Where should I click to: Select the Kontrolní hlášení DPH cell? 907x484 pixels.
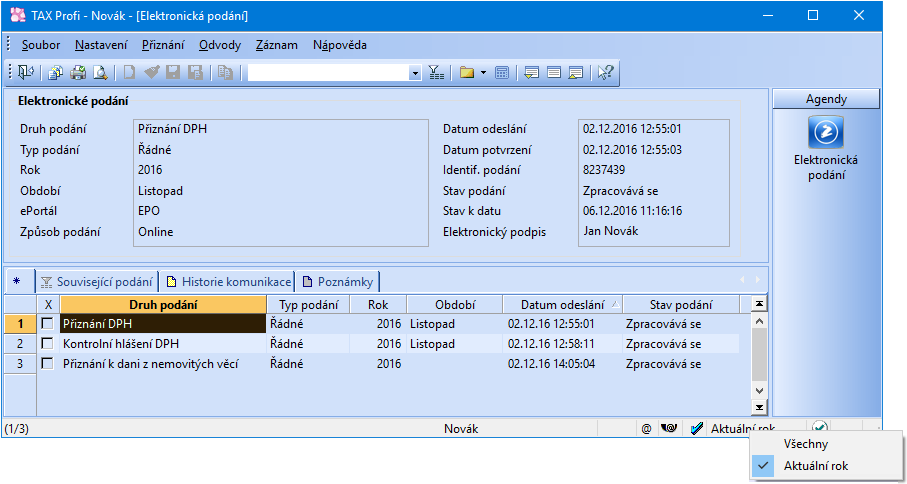point(163,344)
